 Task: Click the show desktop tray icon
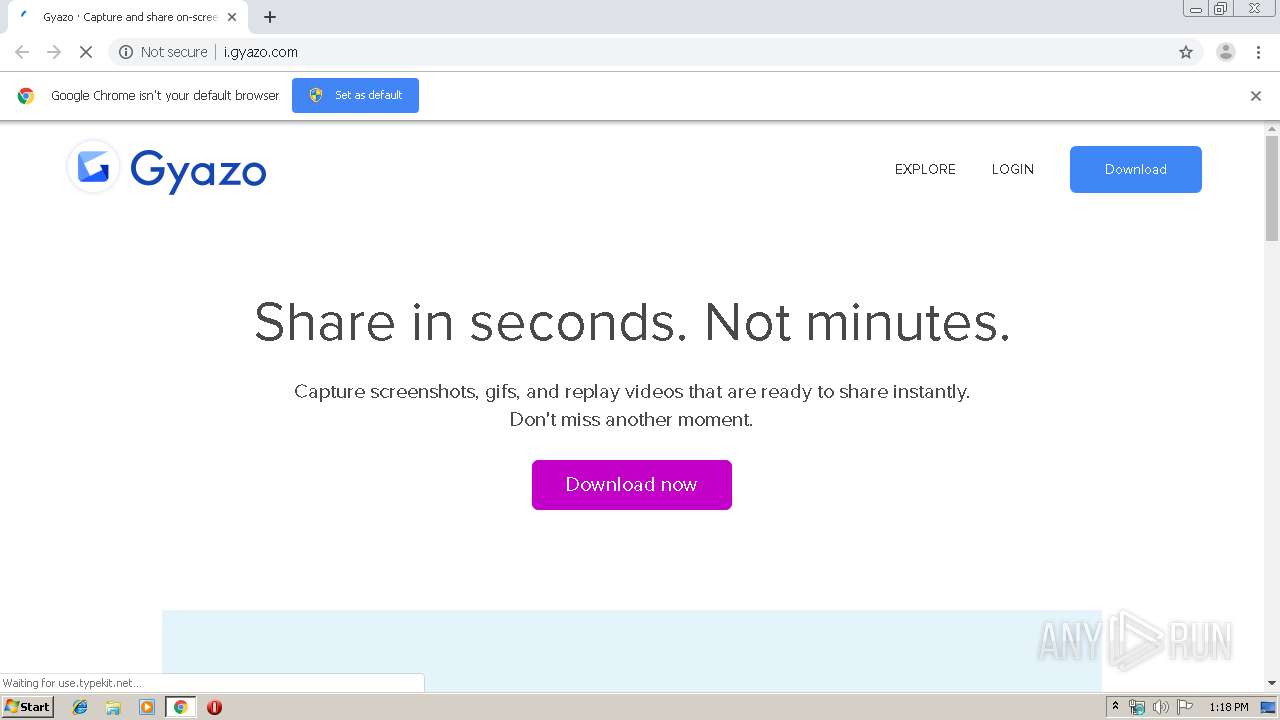[x=1268, y=707]
